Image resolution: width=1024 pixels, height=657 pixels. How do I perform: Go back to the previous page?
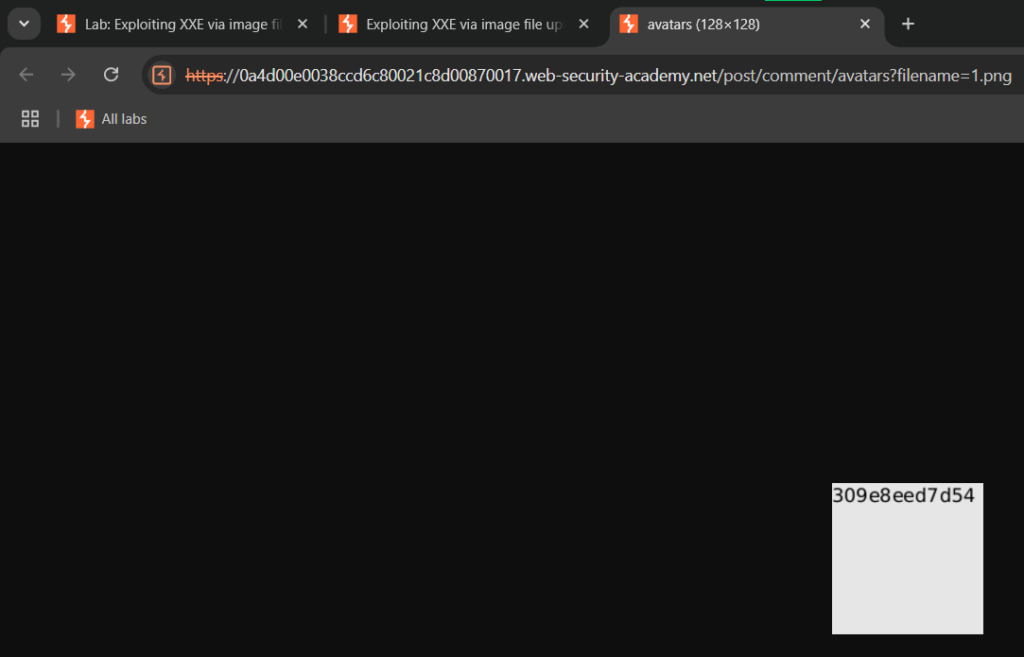[x=26, y=74]
